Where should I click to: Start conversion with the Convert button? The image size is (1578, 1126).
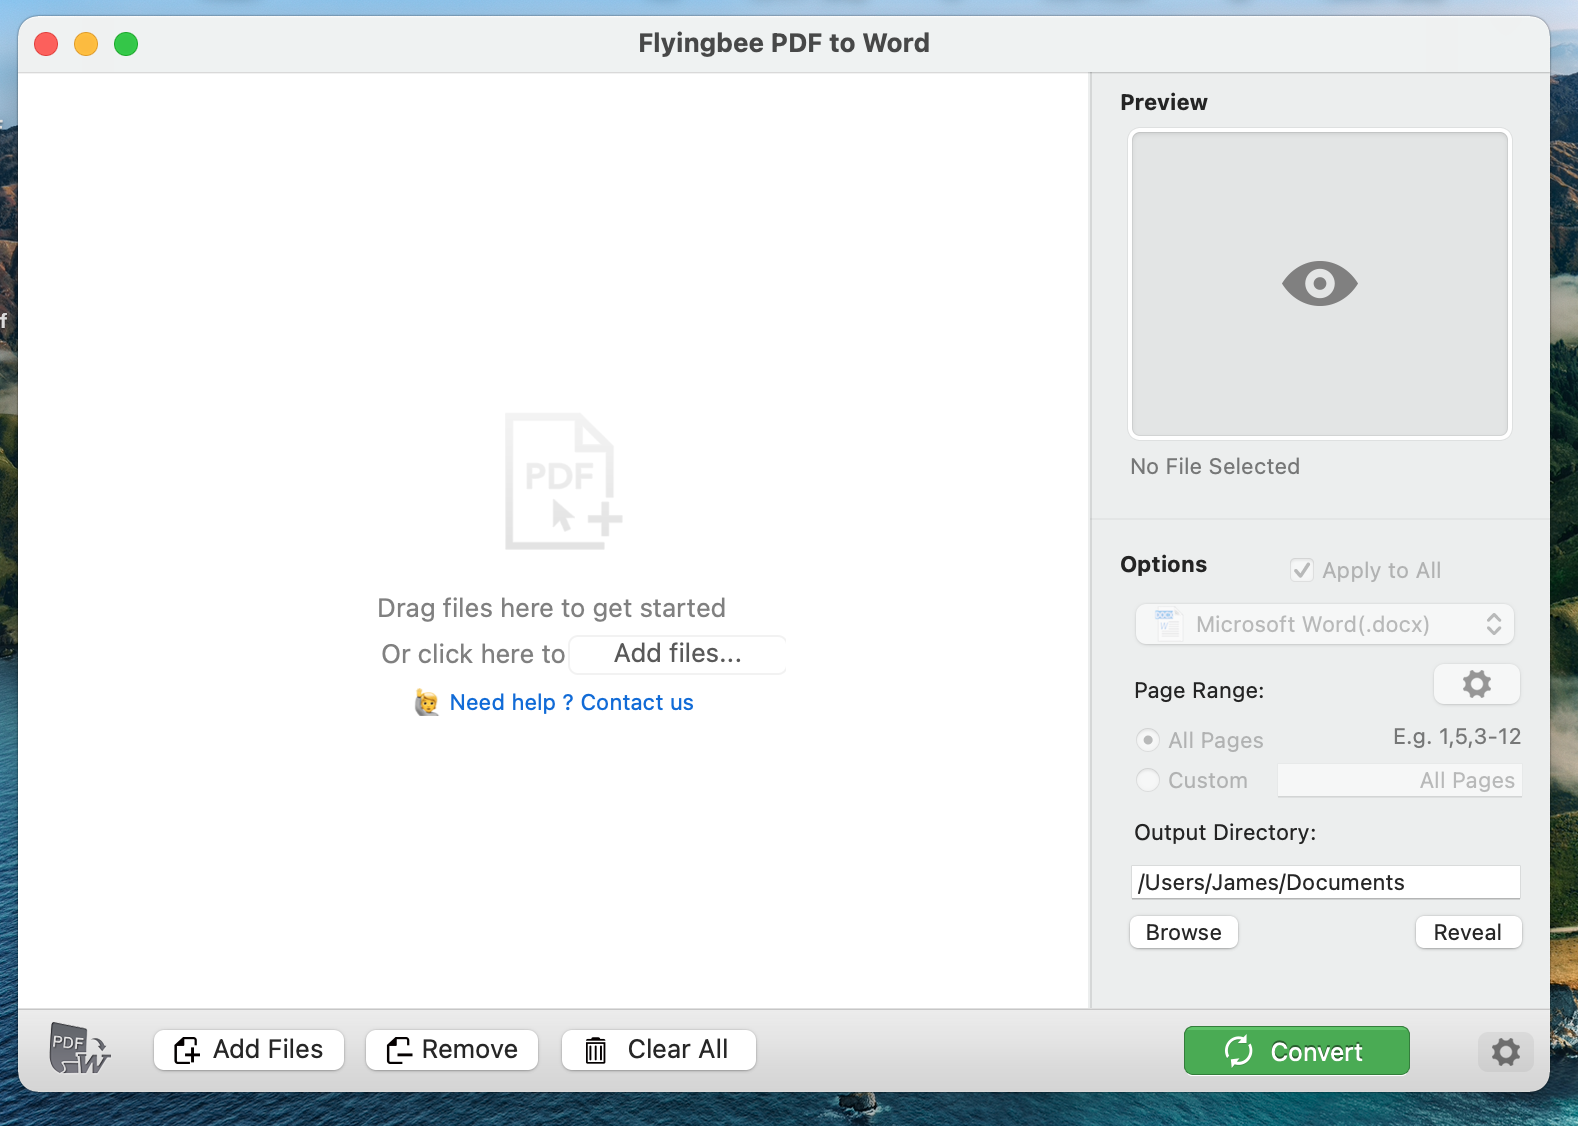click(1296, 1051)
